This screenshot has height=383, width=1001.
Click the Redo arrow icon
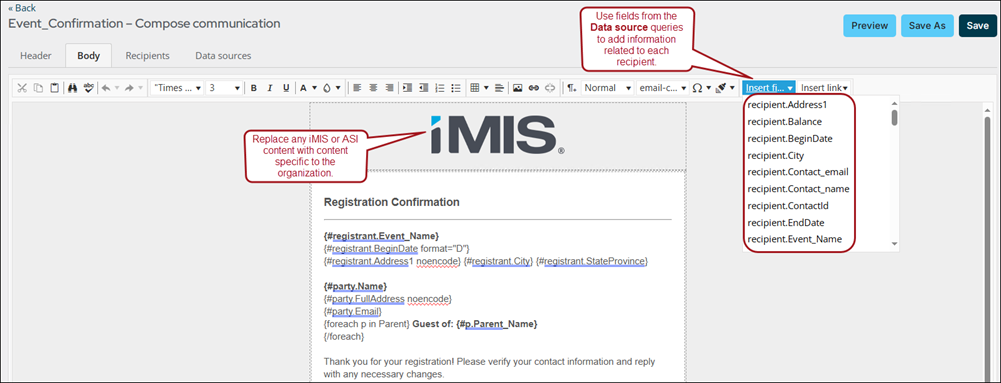129,88
